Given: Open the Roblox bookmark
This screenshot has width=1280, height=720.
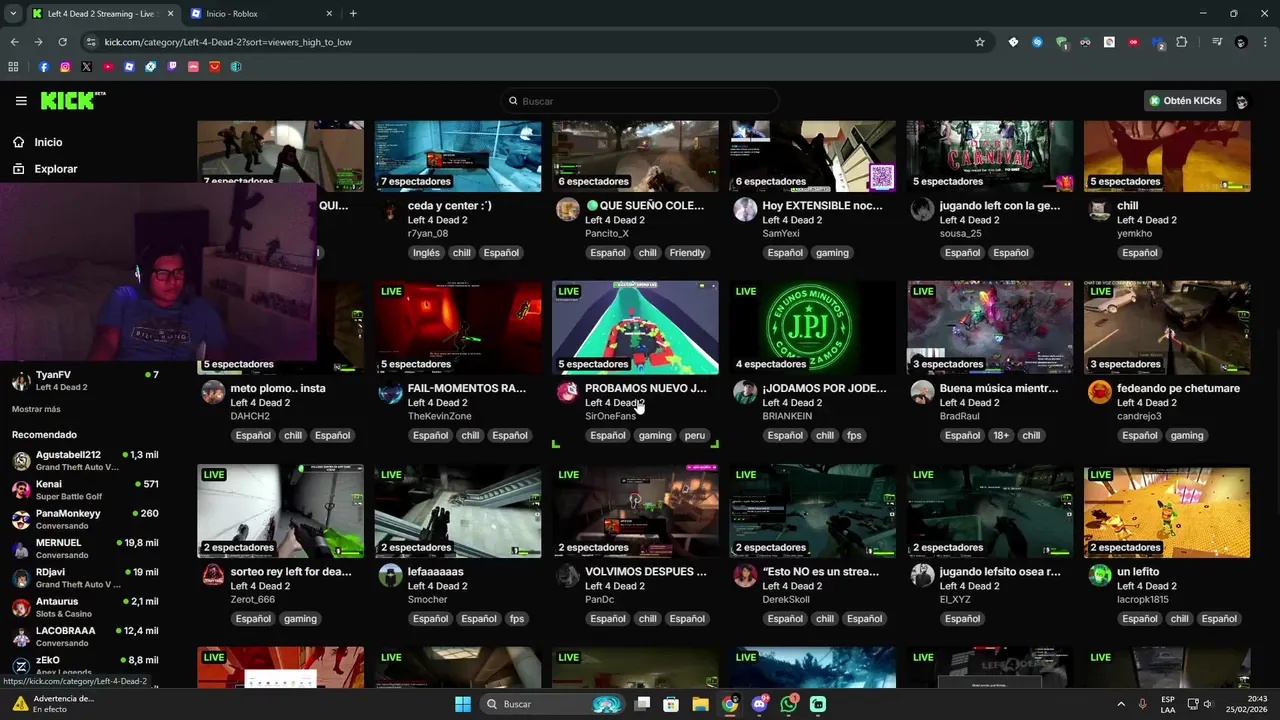Looking at the screenshot, I should (129, 67).
